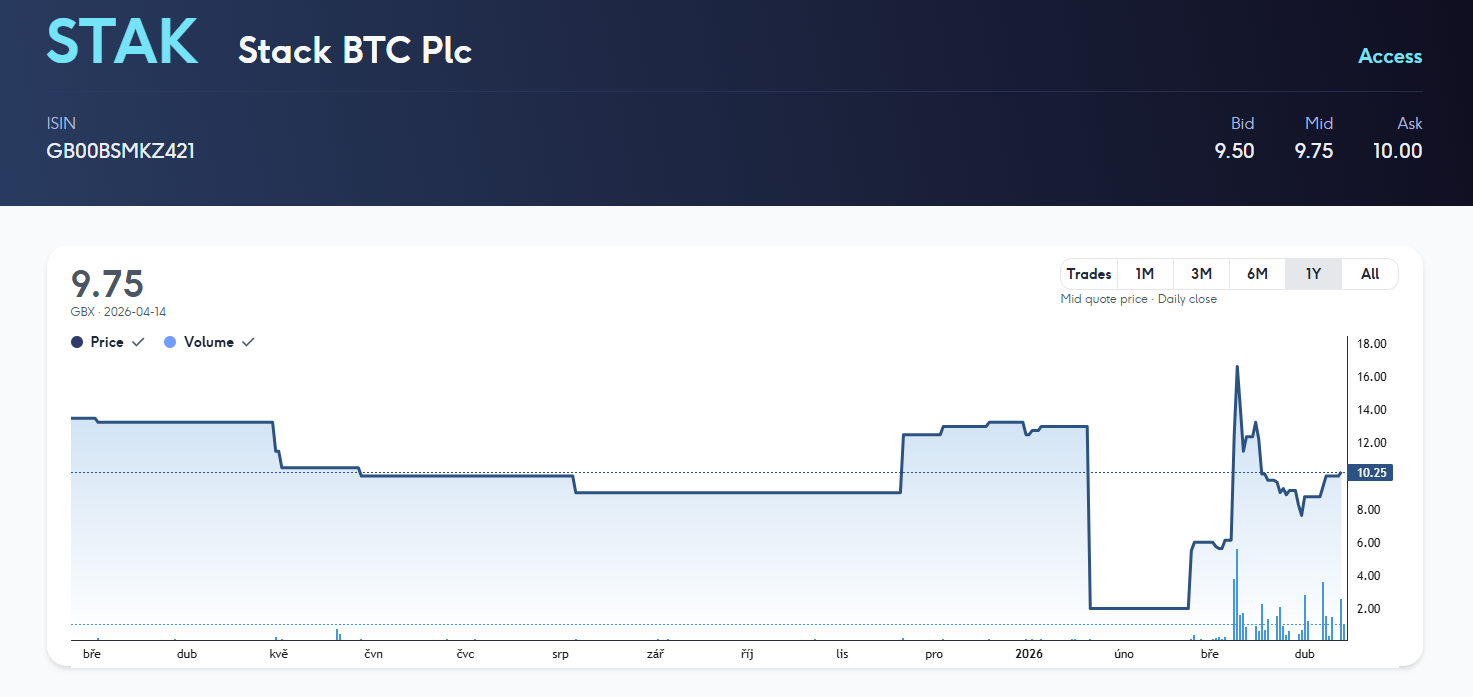Click the 2026 year axis label
This screenshot has height=697, width=1473.
[1028, 654]
